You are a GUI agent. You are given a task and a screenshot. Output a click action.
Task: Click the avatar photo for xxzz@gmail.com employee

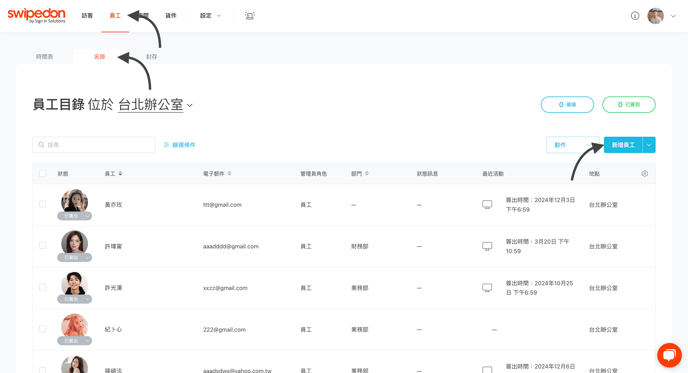coord(75,284)
